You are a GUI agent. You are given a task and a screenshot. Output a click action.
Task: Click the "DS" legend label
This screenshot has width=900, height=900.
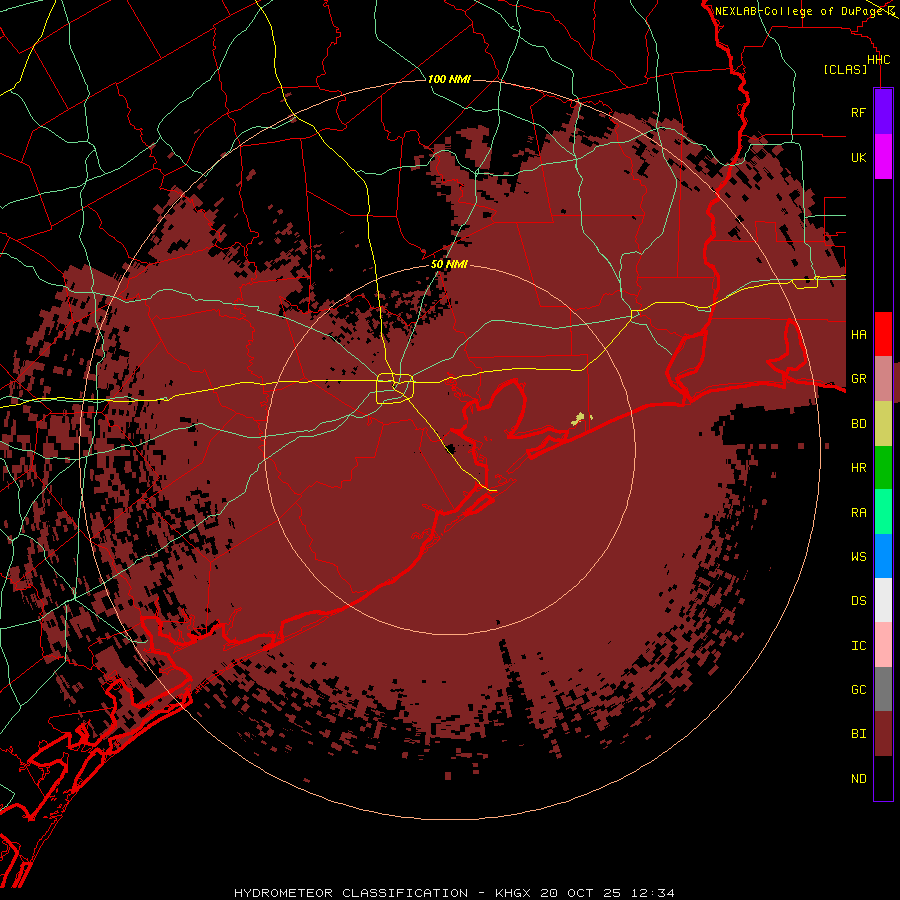(x=858, y=601)
